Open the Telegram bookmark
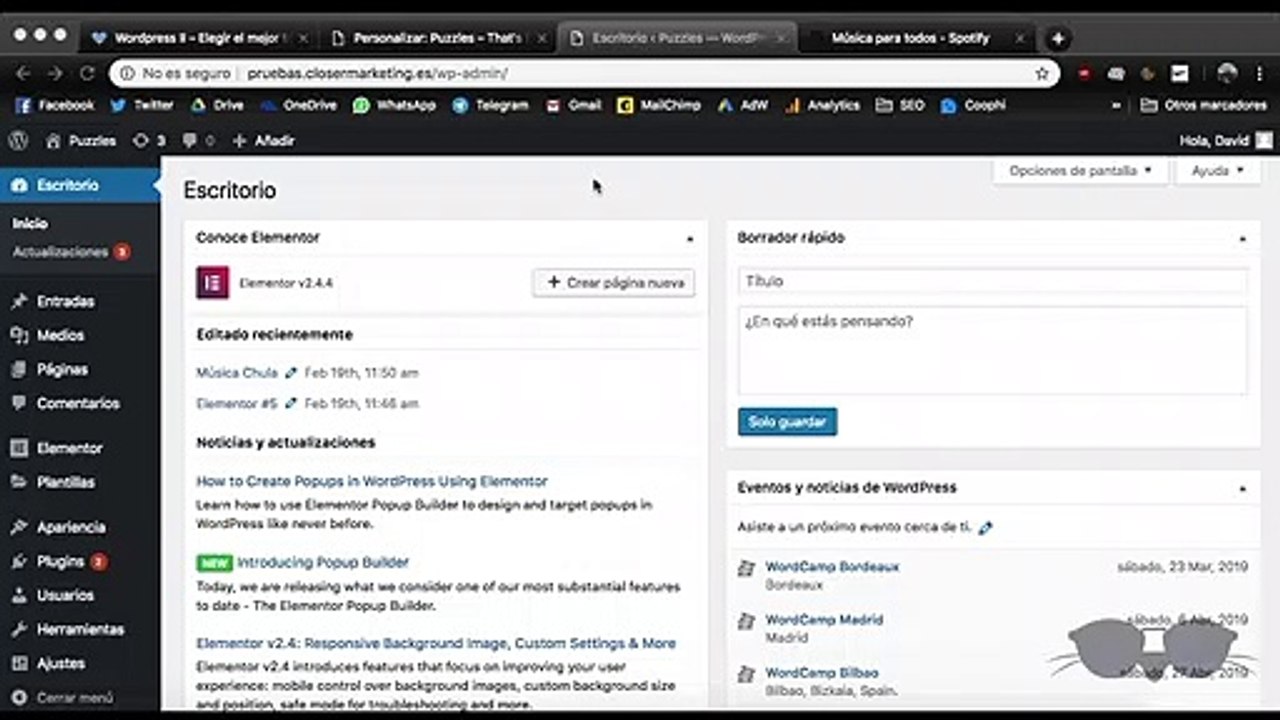 490,105
